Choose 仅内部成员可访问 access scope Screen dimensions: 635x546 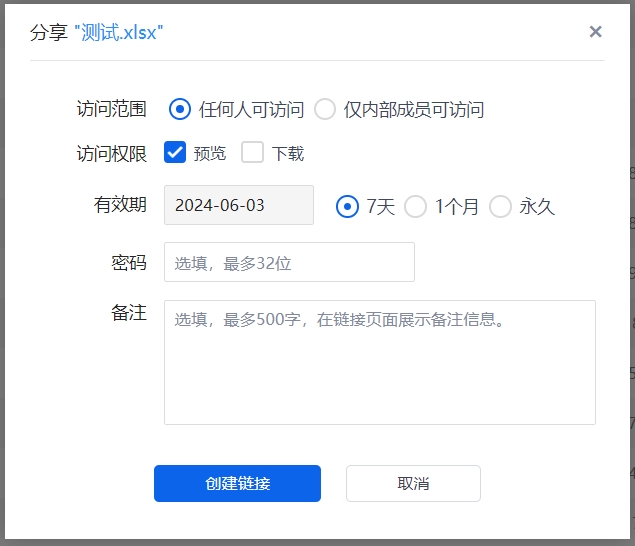(x=325, y=109)
